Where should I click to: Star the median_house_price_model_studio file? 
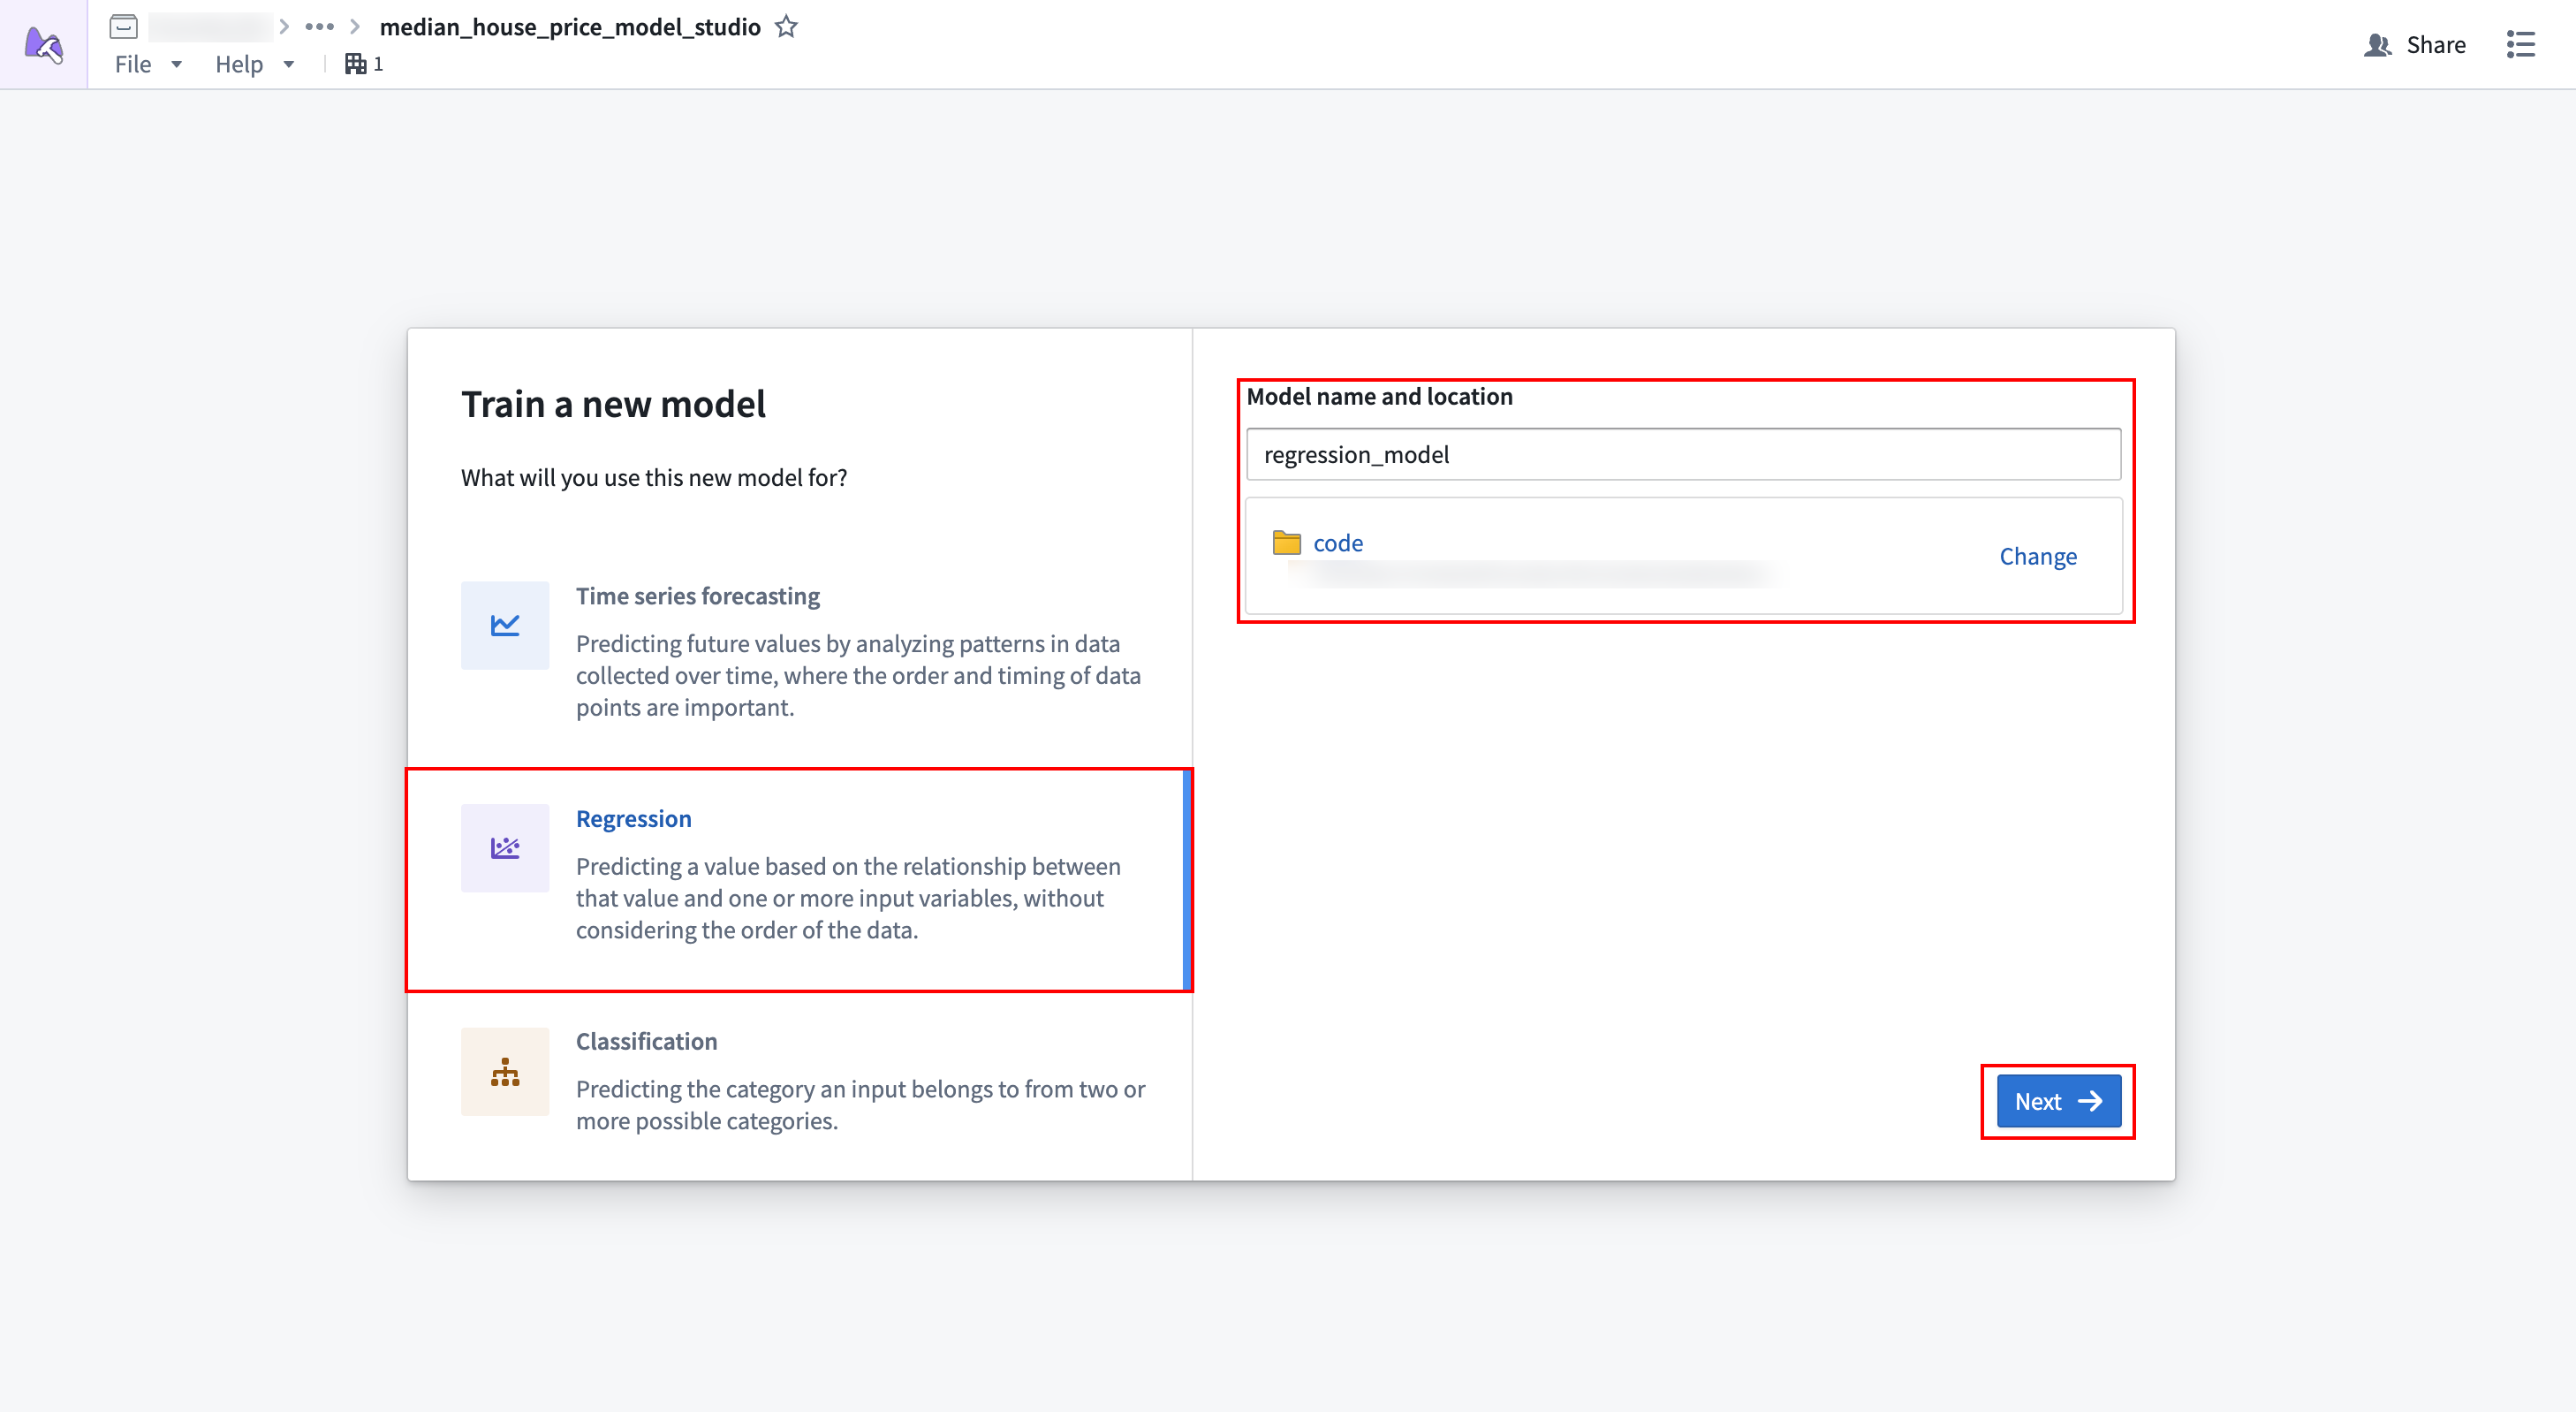[786, 27]
